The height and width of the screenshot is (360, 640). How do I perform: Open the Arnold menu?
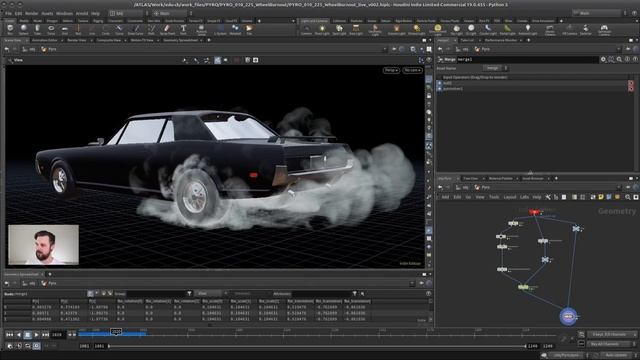click(82, 13)
